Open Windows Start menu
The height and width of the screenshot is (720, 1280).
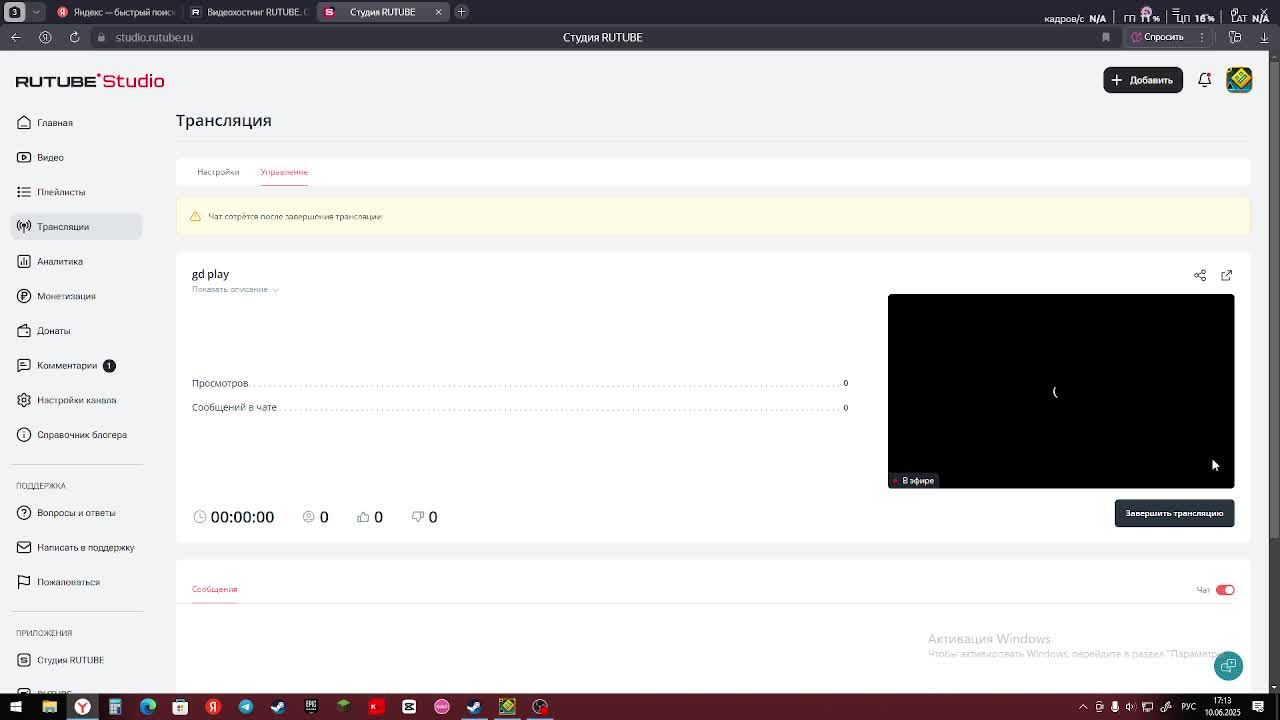point(16,707)
